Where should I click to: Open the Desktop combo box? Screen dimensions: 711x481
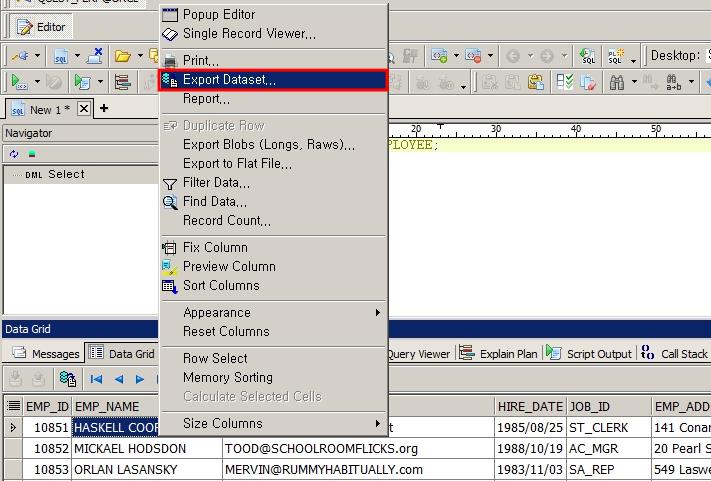coord(706,56)
